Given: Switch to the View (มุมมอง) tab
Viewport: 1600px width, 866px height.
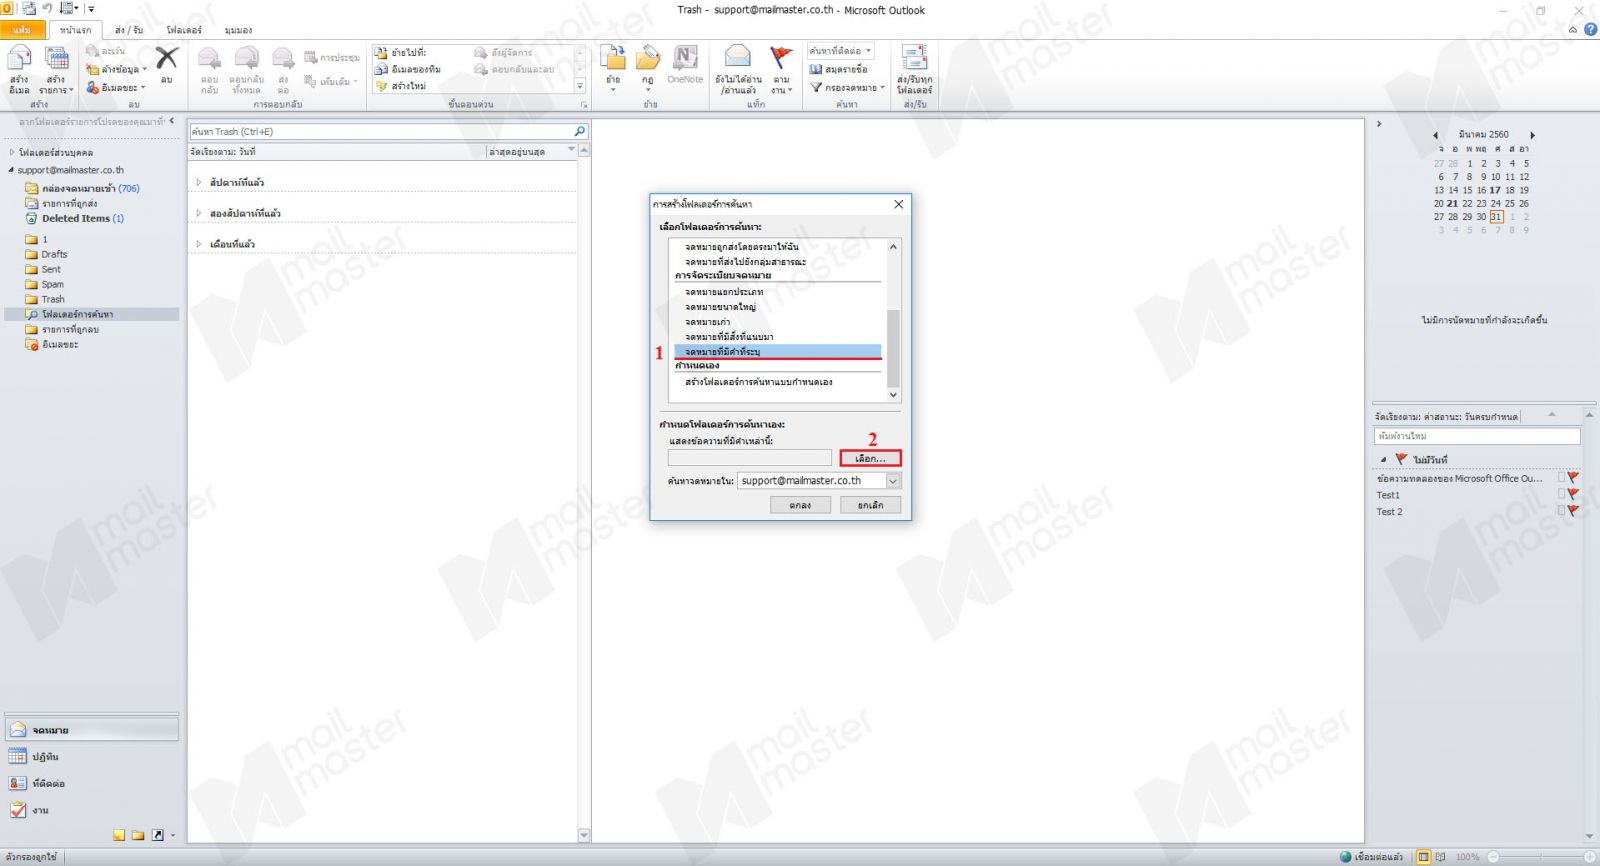Looking at the screenshot, I should tap(238, 30).
